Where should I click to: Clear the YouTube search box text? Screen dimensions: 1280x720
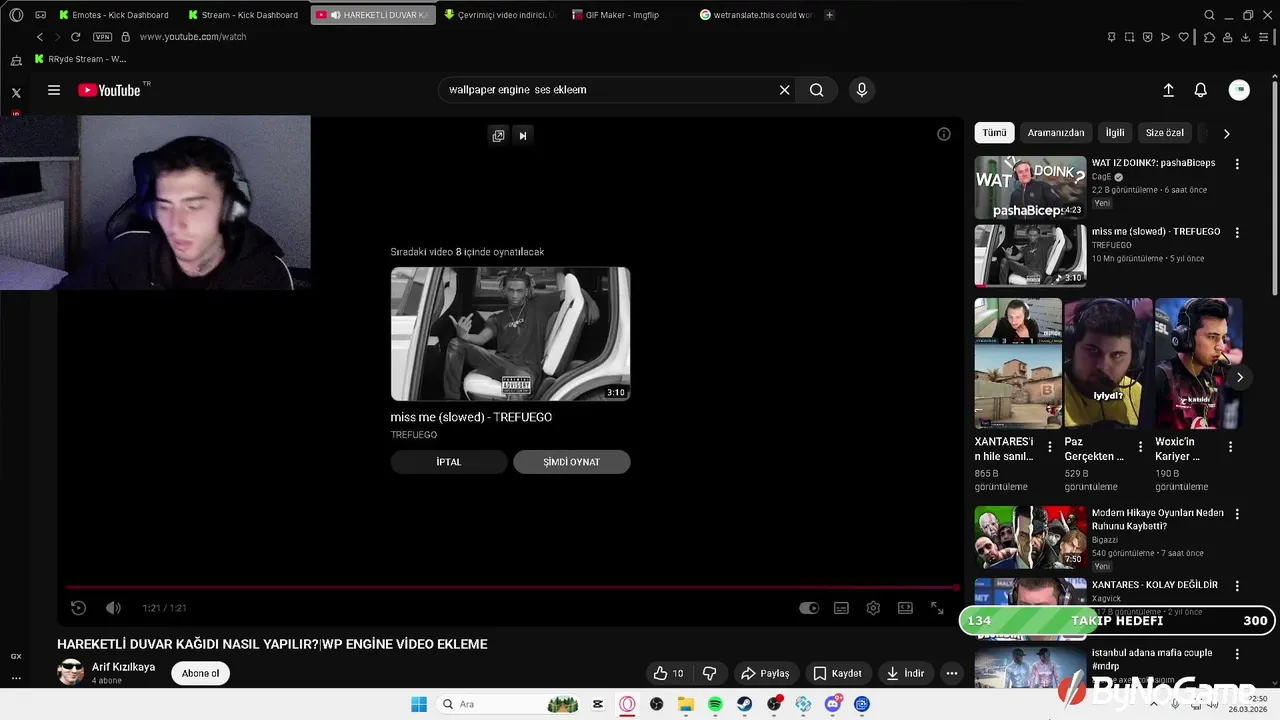point(784,90)
